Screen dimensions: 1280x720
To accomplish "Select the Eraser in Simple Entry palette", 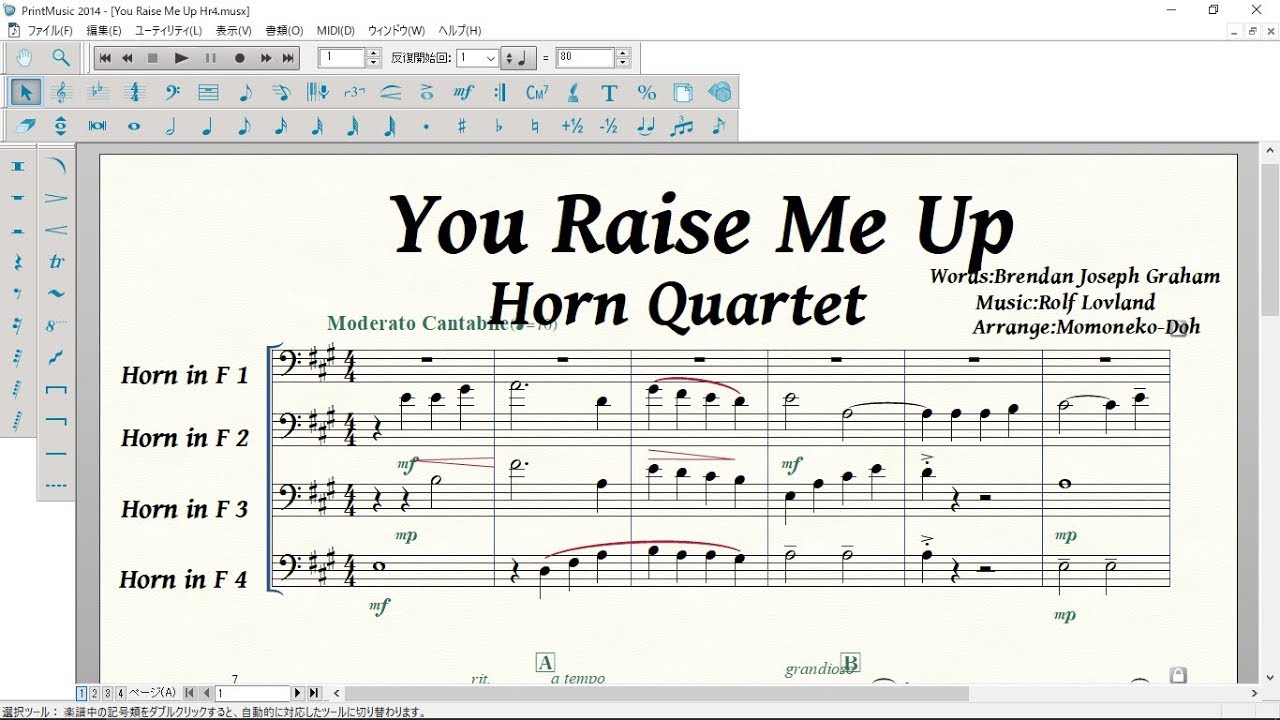I will tap(25, 127).
